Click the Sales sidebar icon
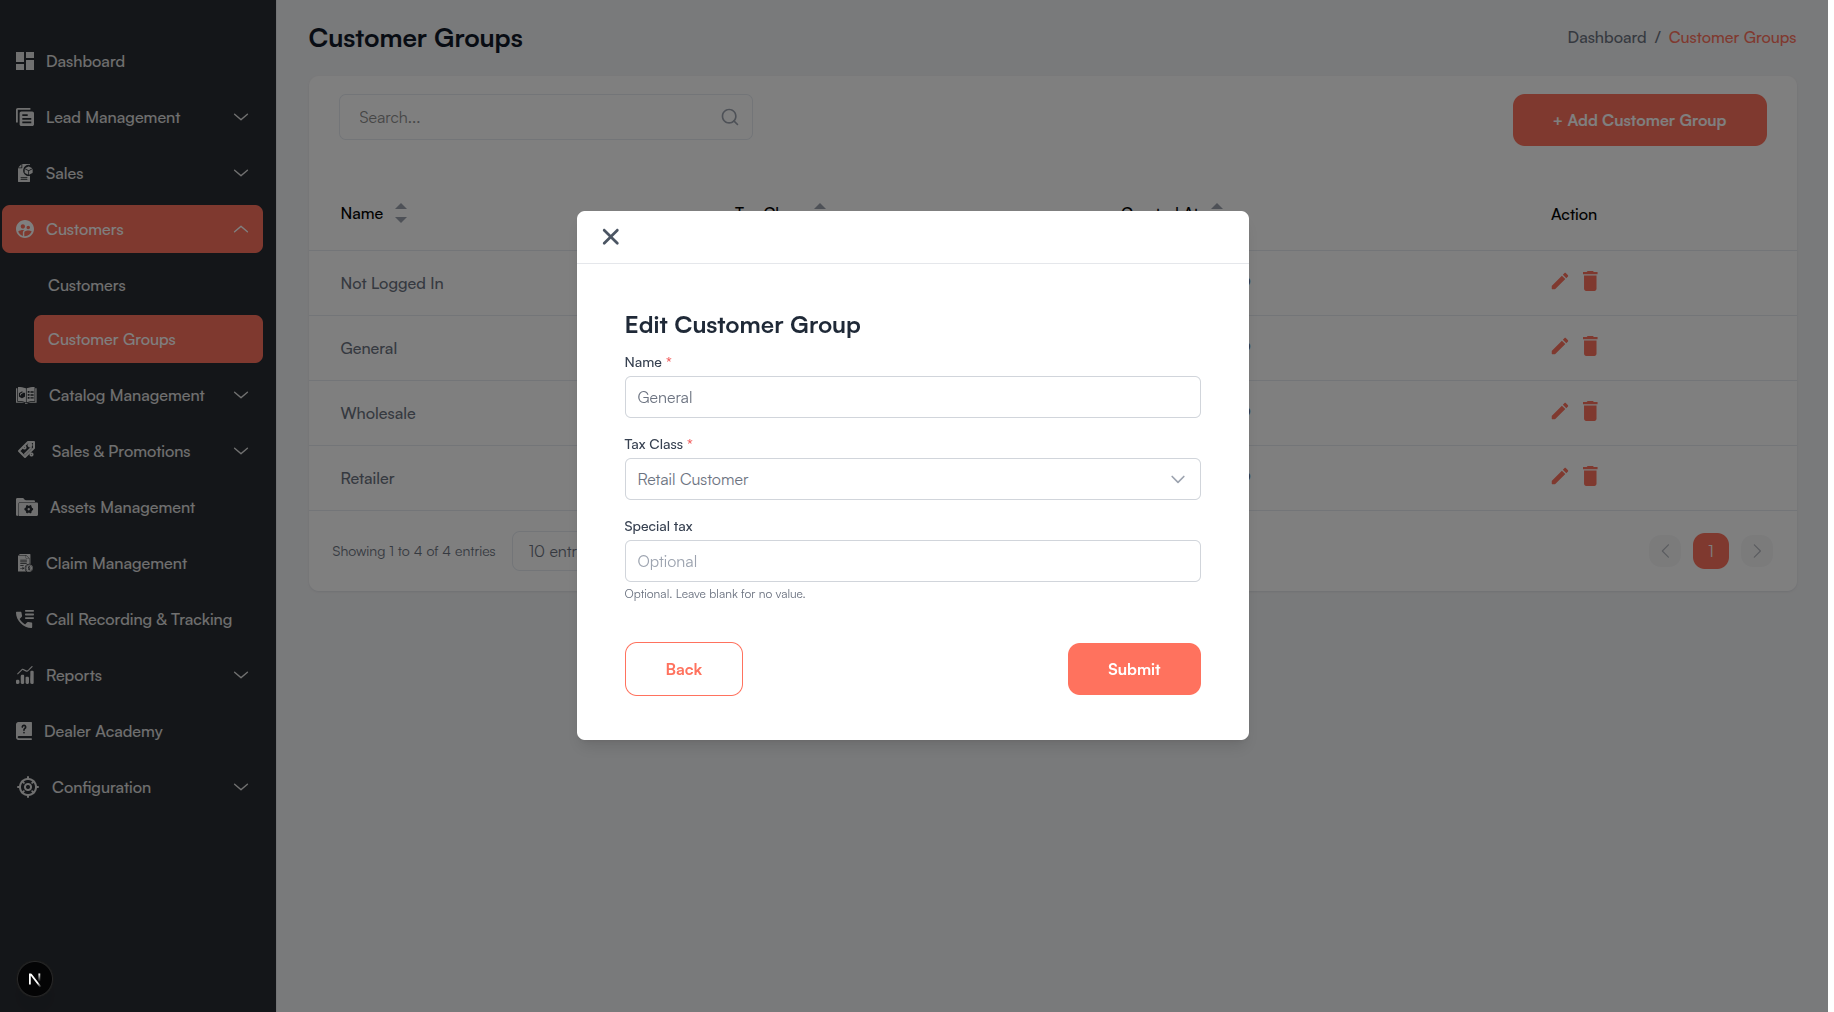 25,173
